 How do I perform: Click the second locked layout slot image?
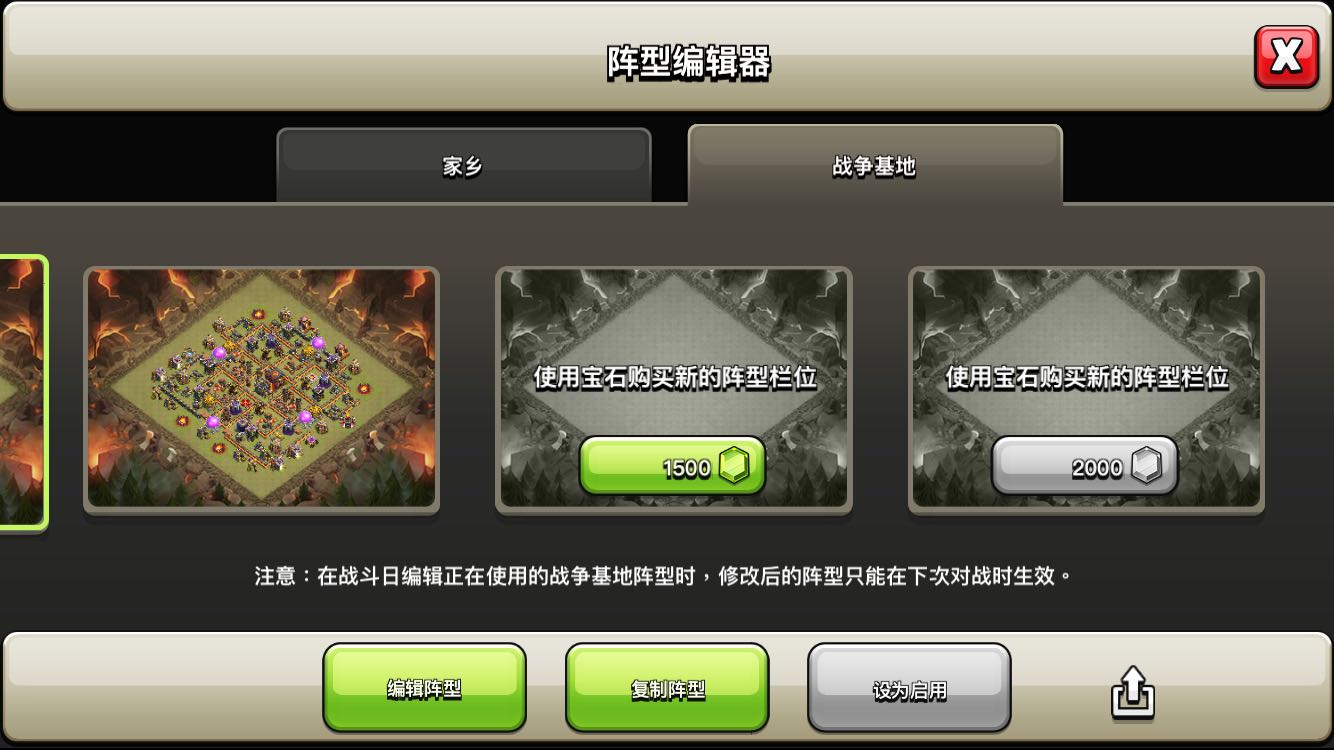[1086, 390]
